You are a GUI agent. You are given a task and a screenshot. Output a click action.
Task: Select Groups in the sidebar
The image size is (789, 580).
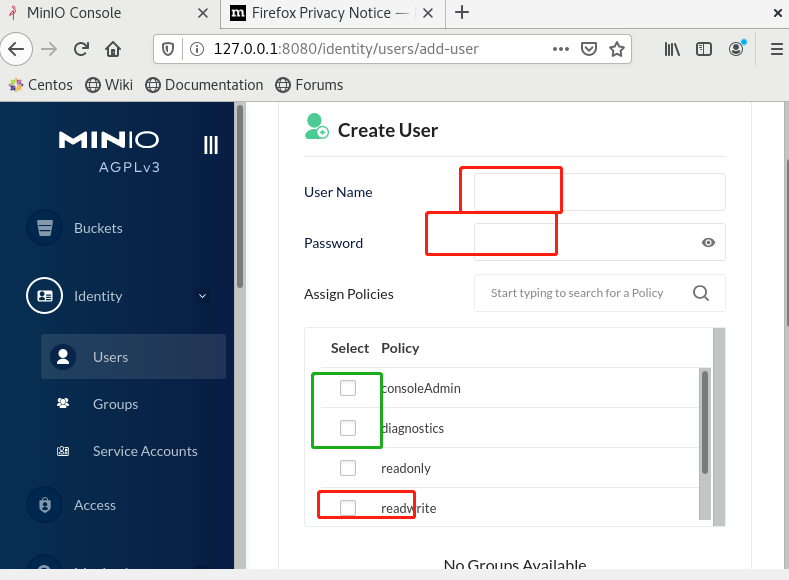(133, 404)
